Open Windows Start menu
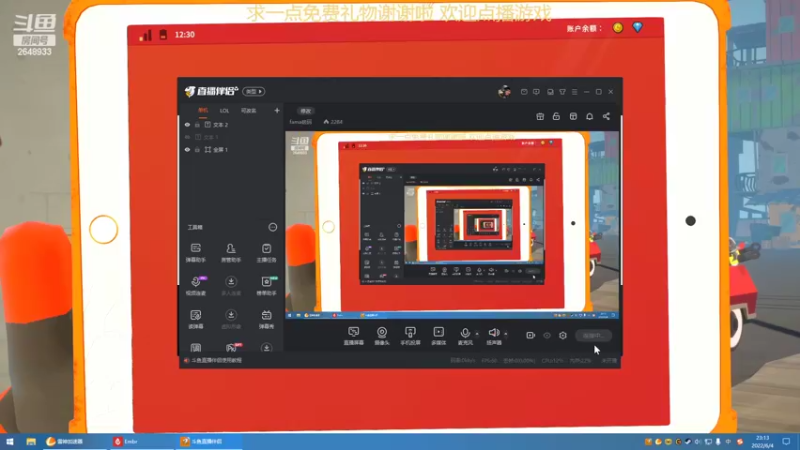800x450 pixels. click(x=10, y=441)
